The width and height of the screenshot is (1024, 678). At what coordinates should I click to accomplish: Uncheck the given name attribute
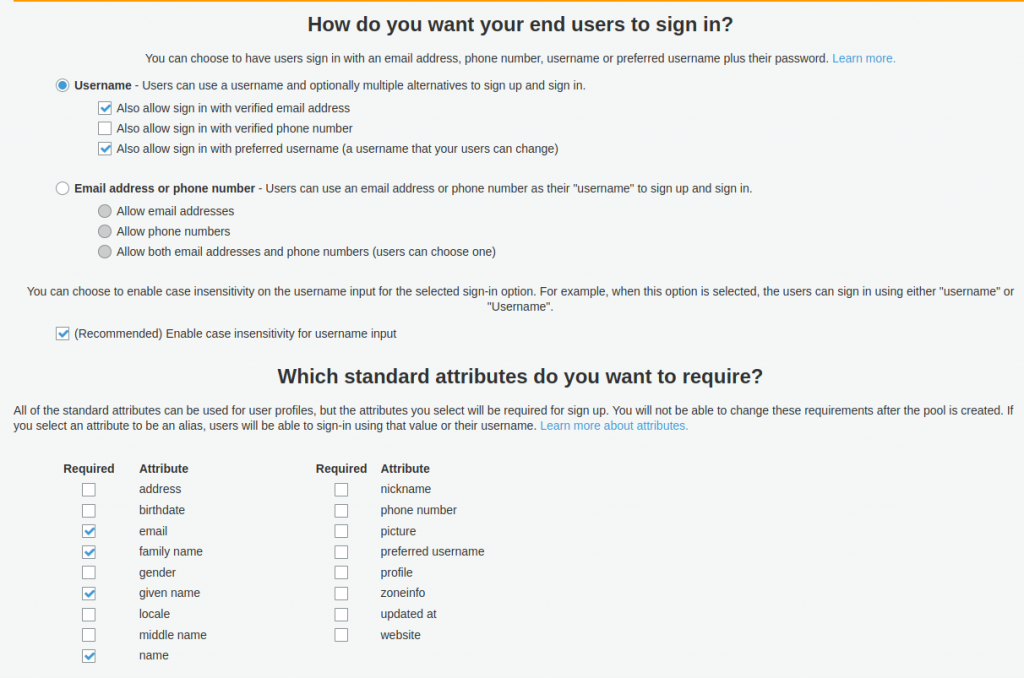pyautogui.click(x=88, y=593)
